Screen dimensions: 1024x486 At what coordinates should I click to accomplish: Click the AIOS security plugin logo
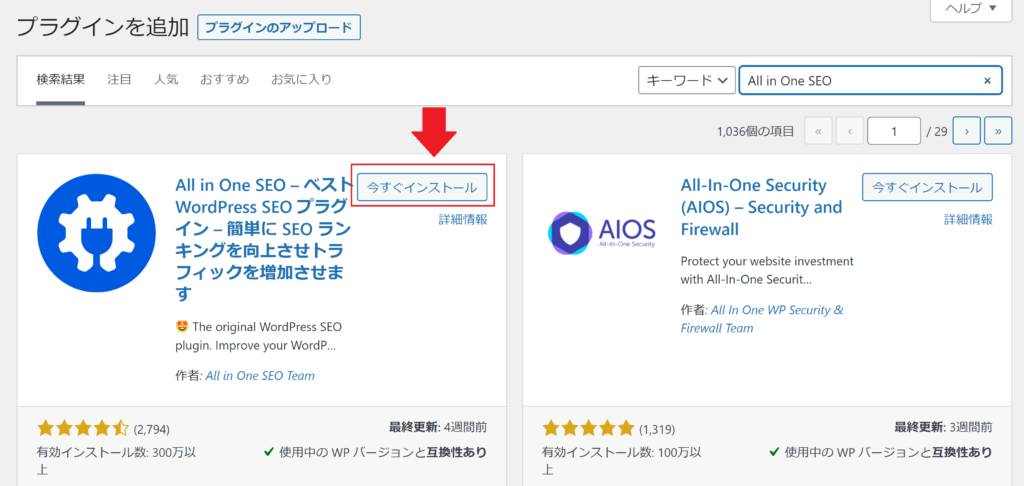tap(601, 233)
